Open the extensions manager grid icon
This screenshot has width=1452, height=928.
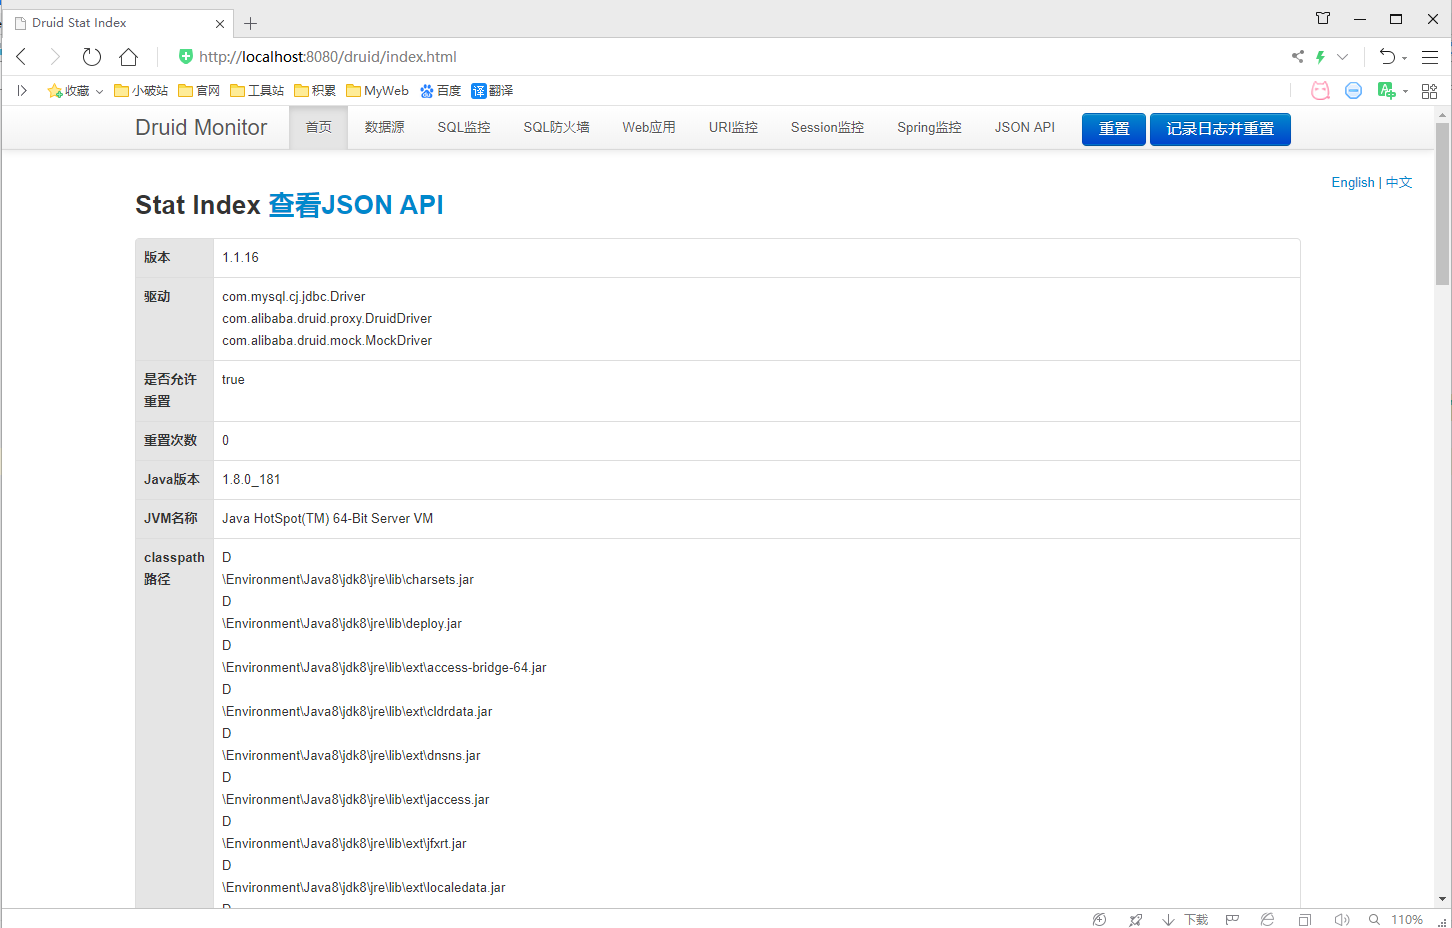[1429, 91]
